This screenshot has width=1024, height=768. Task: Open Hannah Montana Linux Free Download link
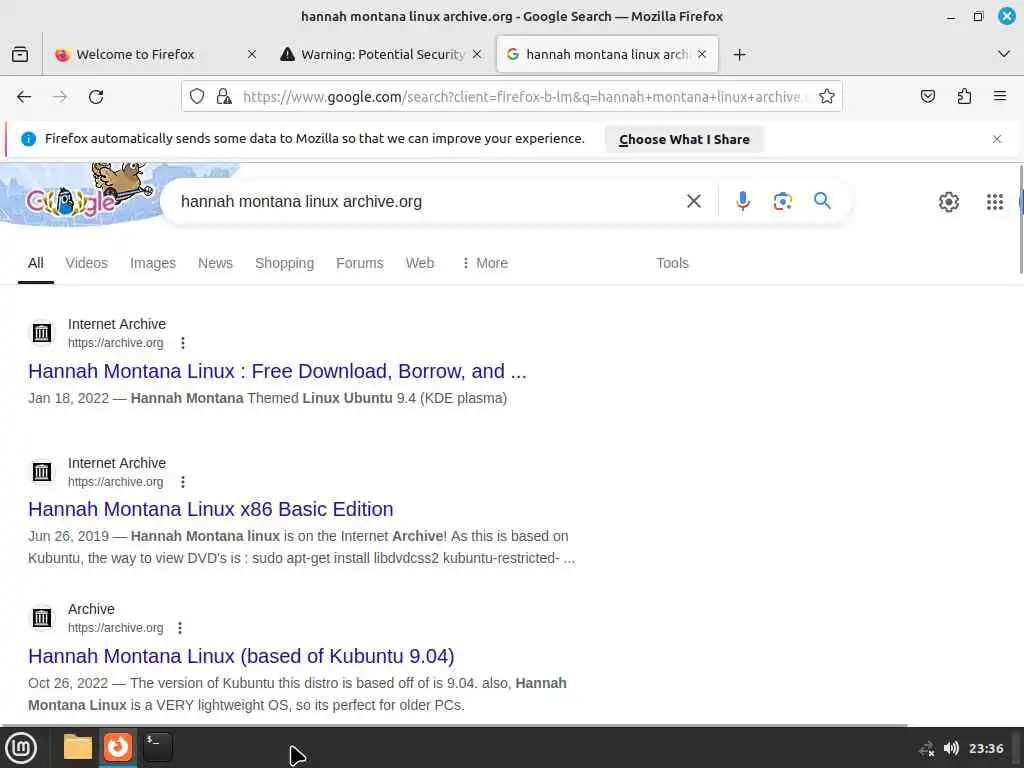[x=277, y=371]
